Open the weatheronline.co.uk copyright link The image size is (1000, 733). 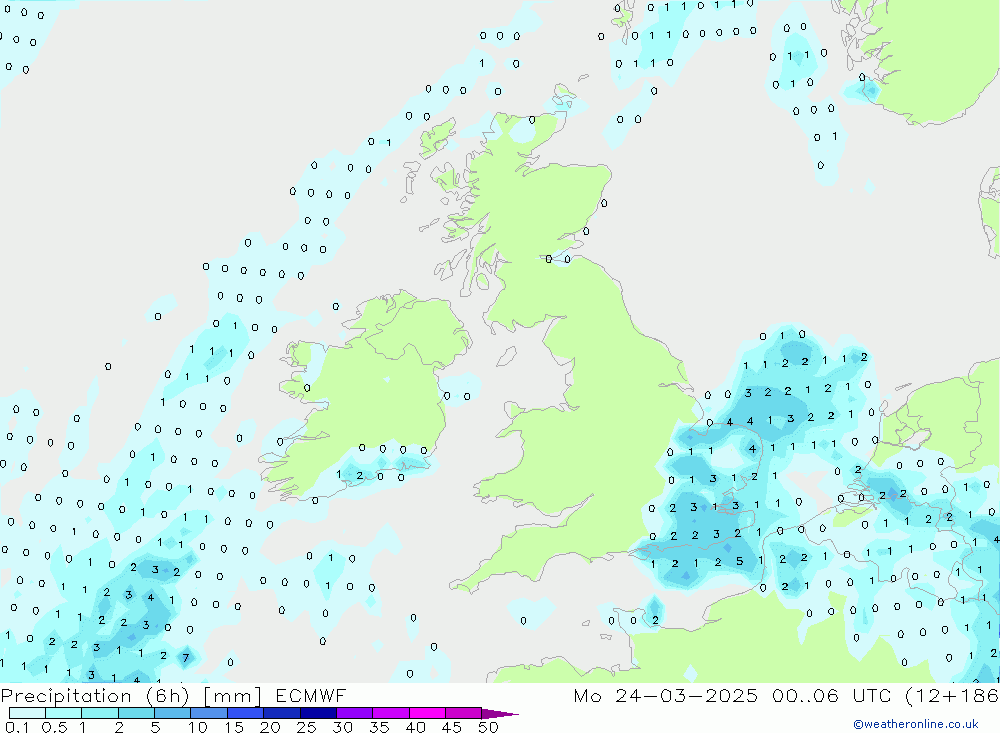(x=916, y=724)
